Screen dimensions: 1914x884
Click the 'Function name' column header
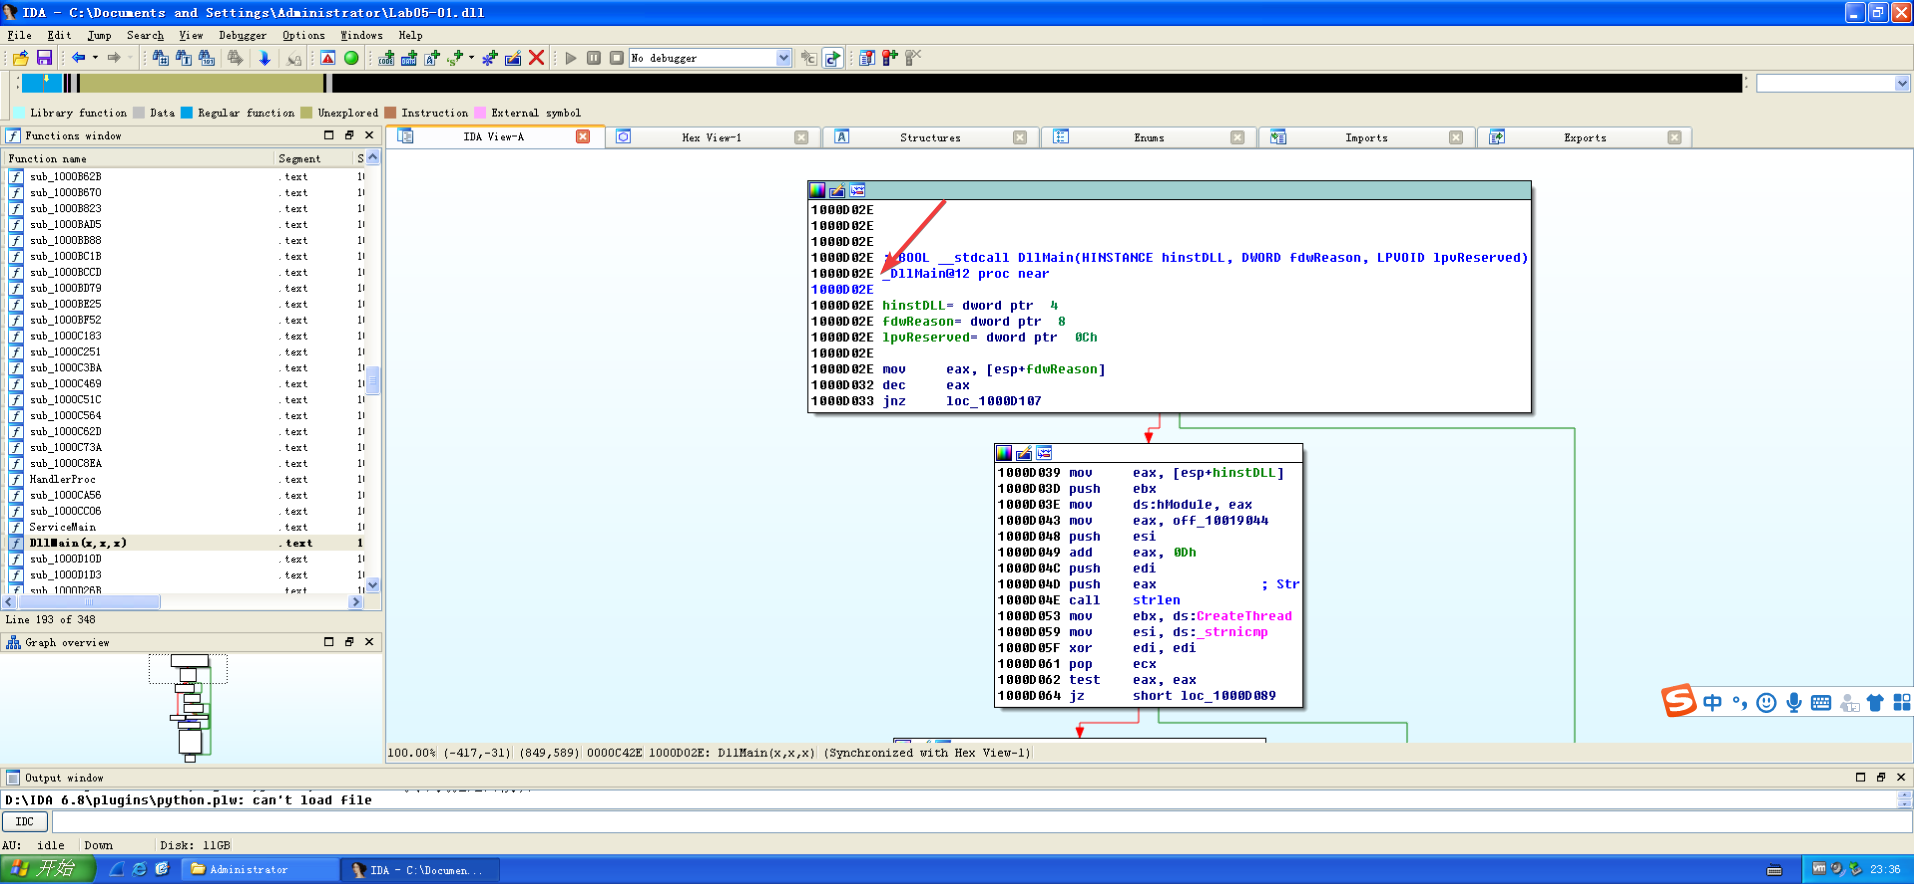(138, 158)
